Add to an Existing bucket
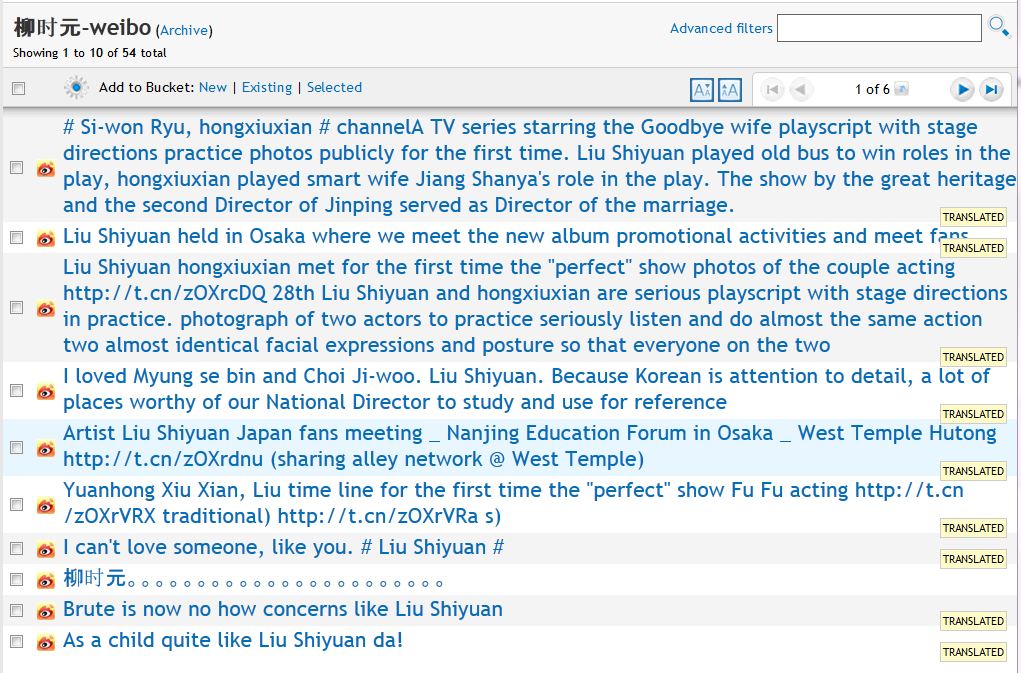 [267, 87]
